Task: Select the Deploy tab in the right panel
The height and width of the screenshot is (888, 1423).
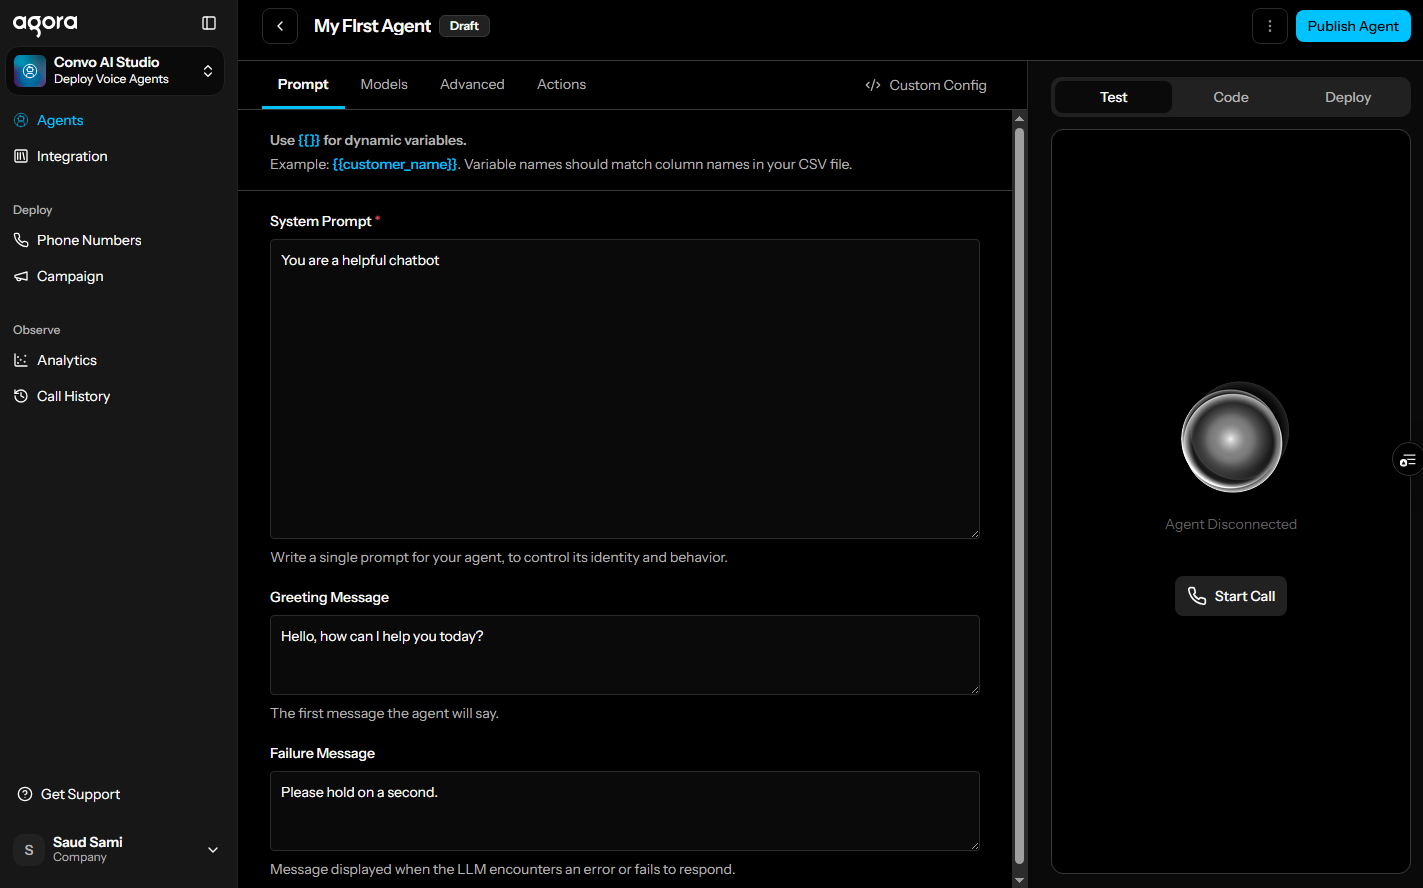Action: click(x=1347, y=97)
